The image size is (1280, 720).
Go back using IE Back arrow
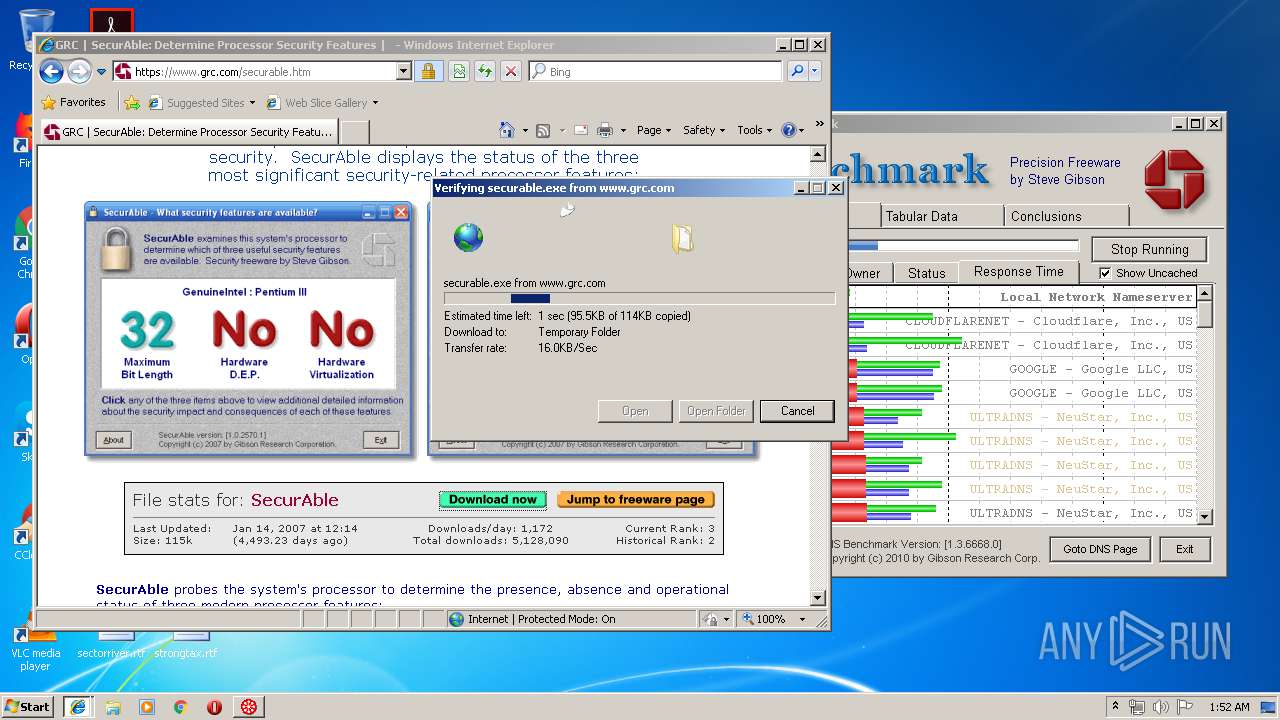51,71
